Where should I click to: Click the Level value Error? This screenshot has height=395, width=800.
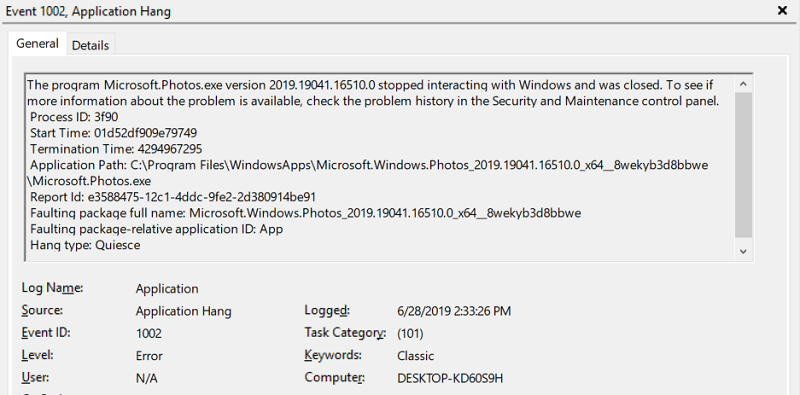coord(149,356)
